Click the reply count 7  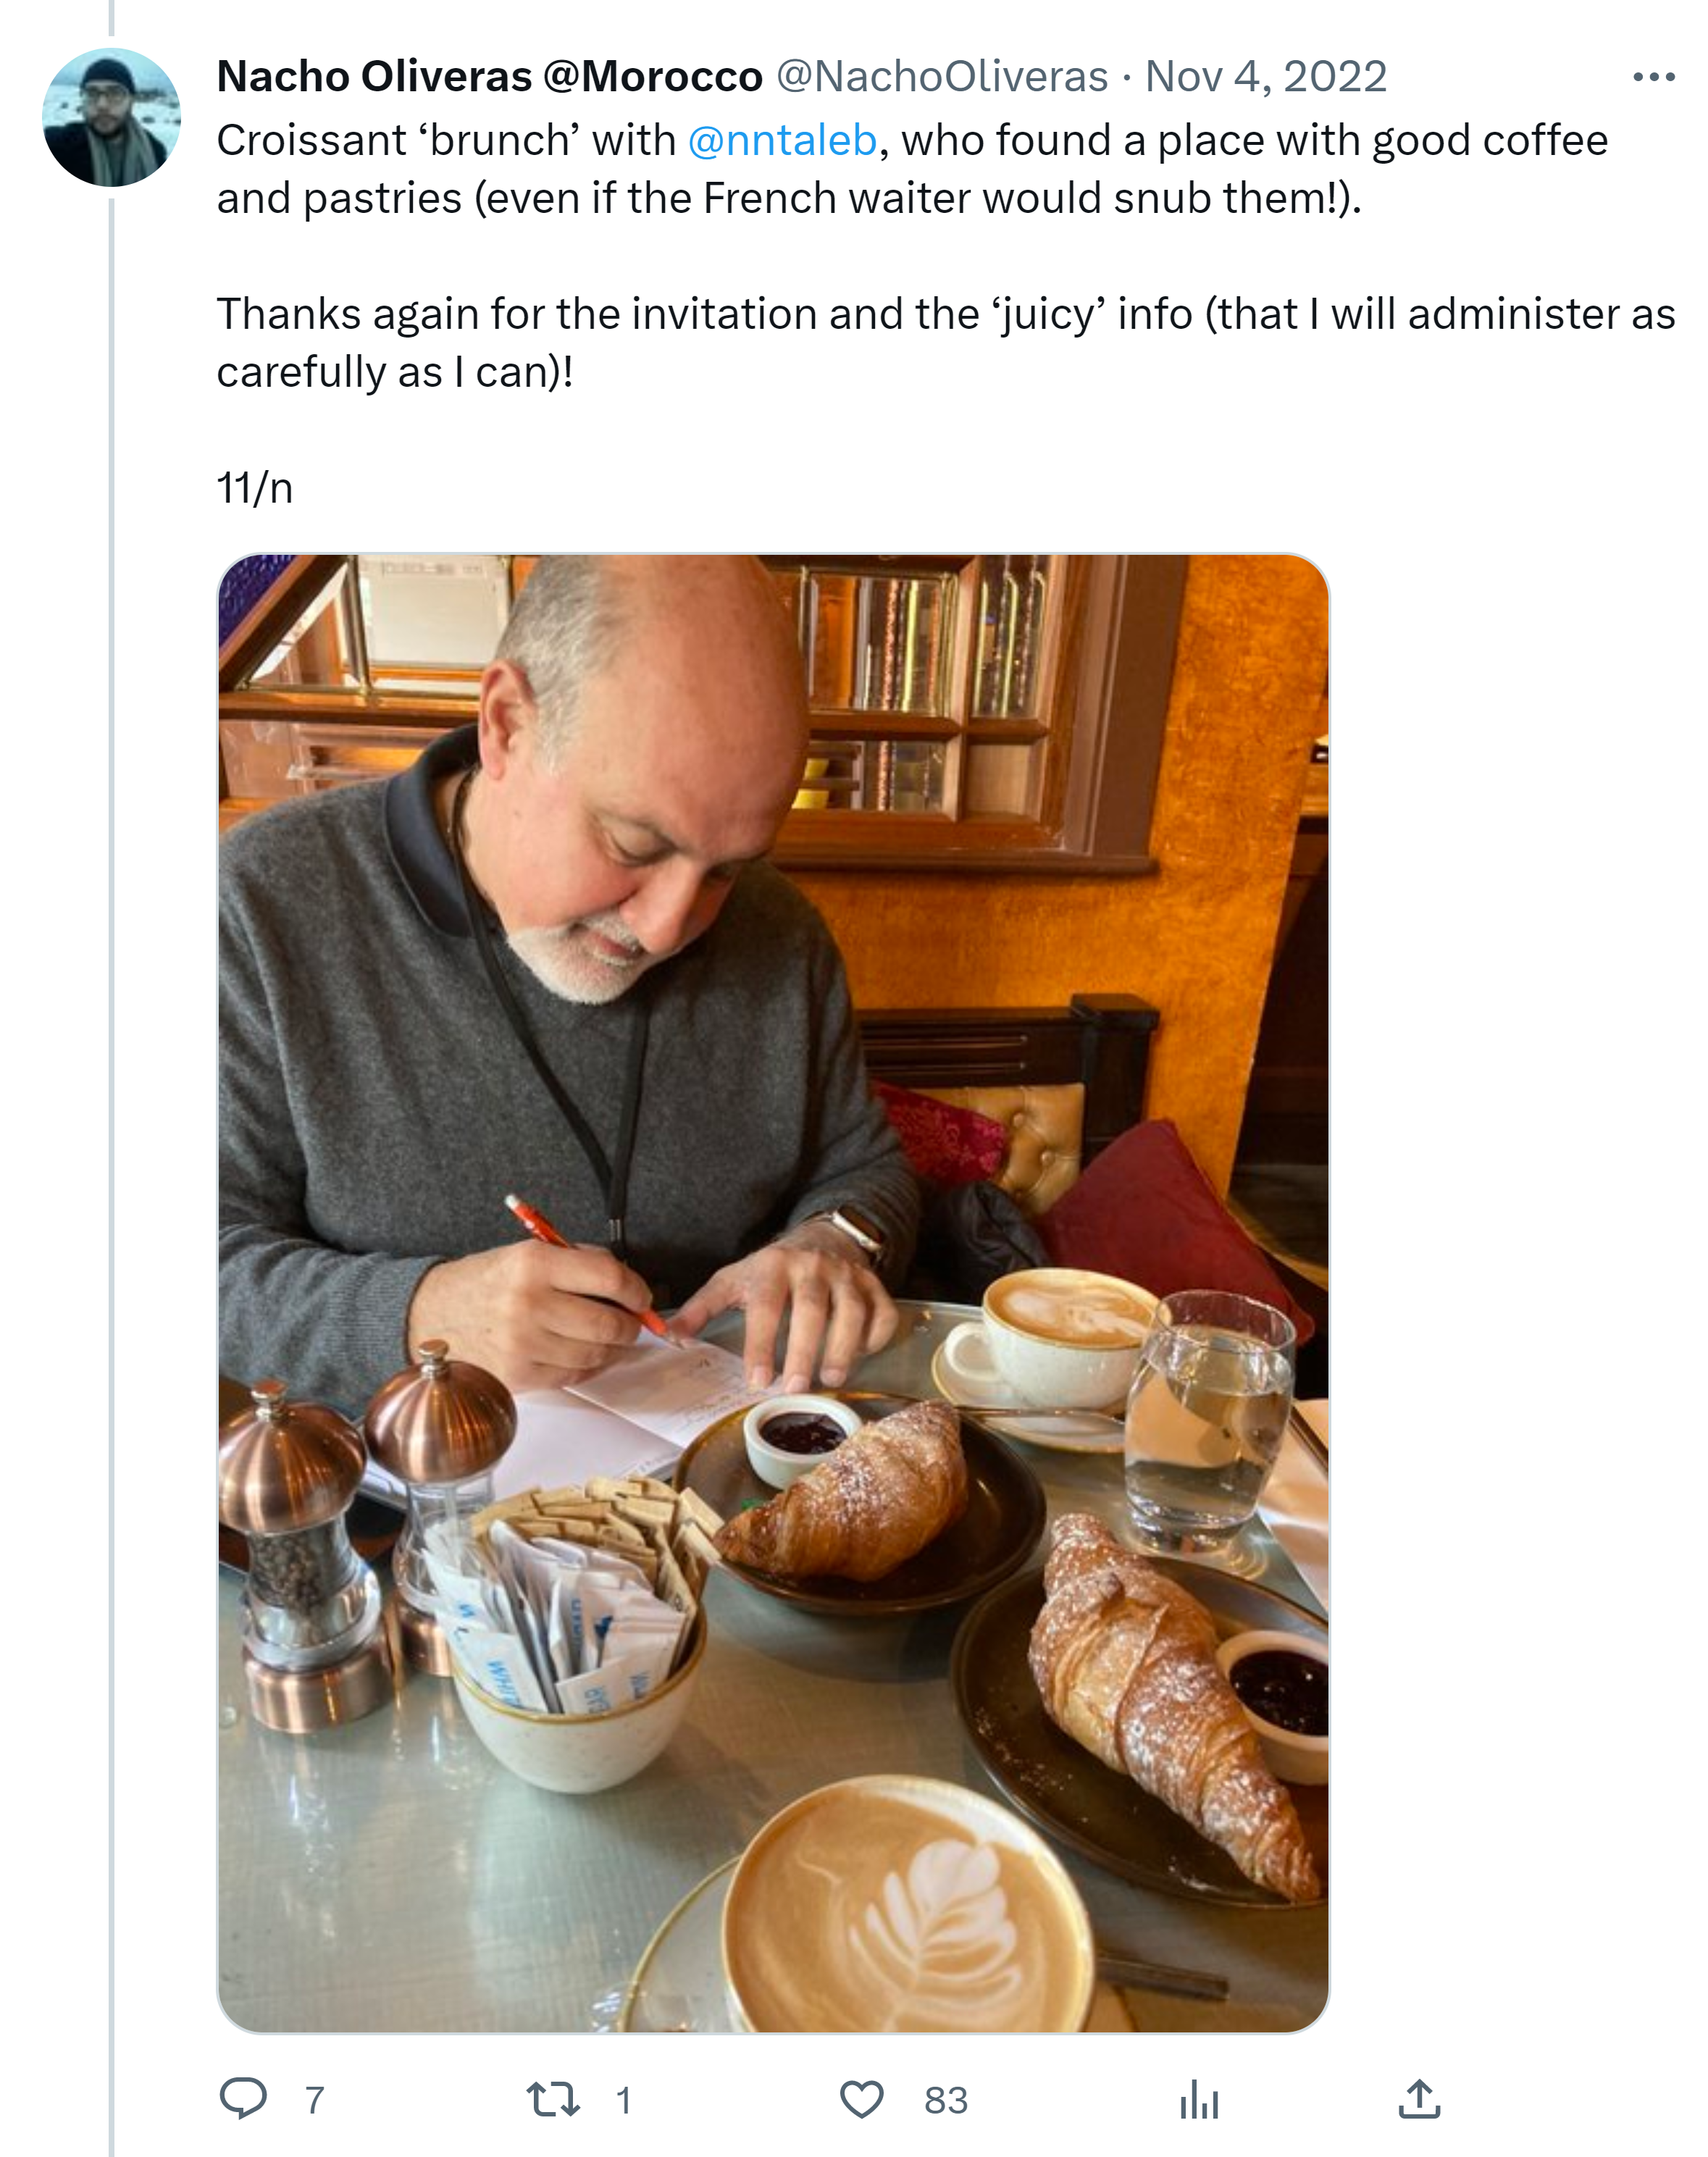(x=314, y=2099)
